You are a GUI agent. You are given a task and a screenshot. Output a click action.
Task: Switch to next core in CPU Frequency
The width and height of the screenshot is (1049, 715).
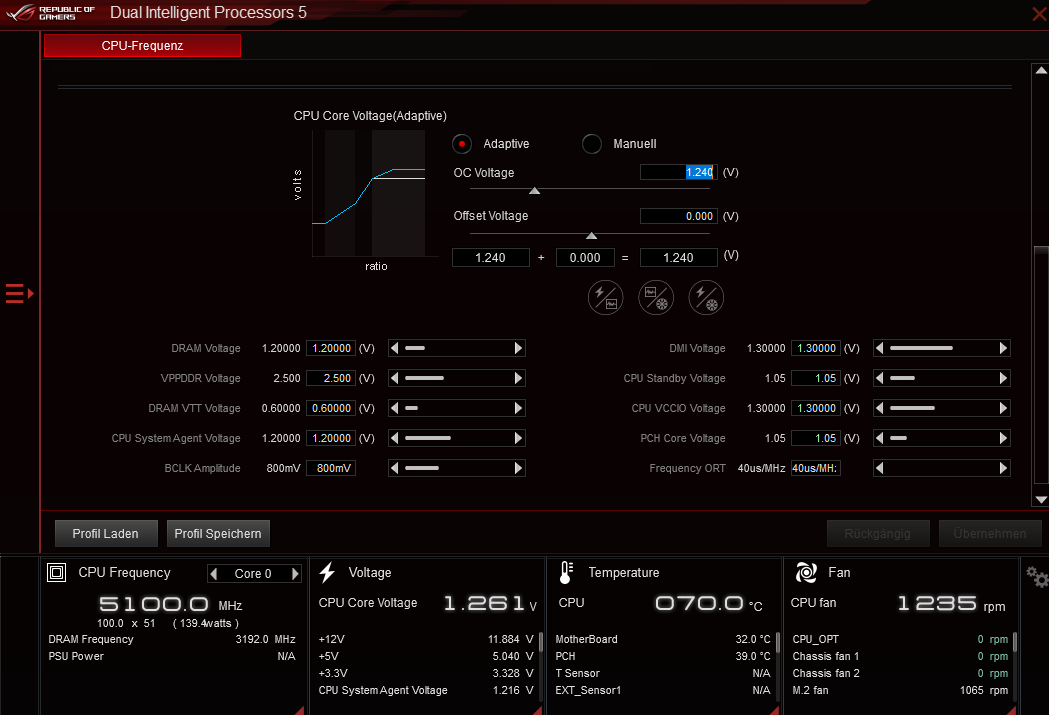pos(295,574)
